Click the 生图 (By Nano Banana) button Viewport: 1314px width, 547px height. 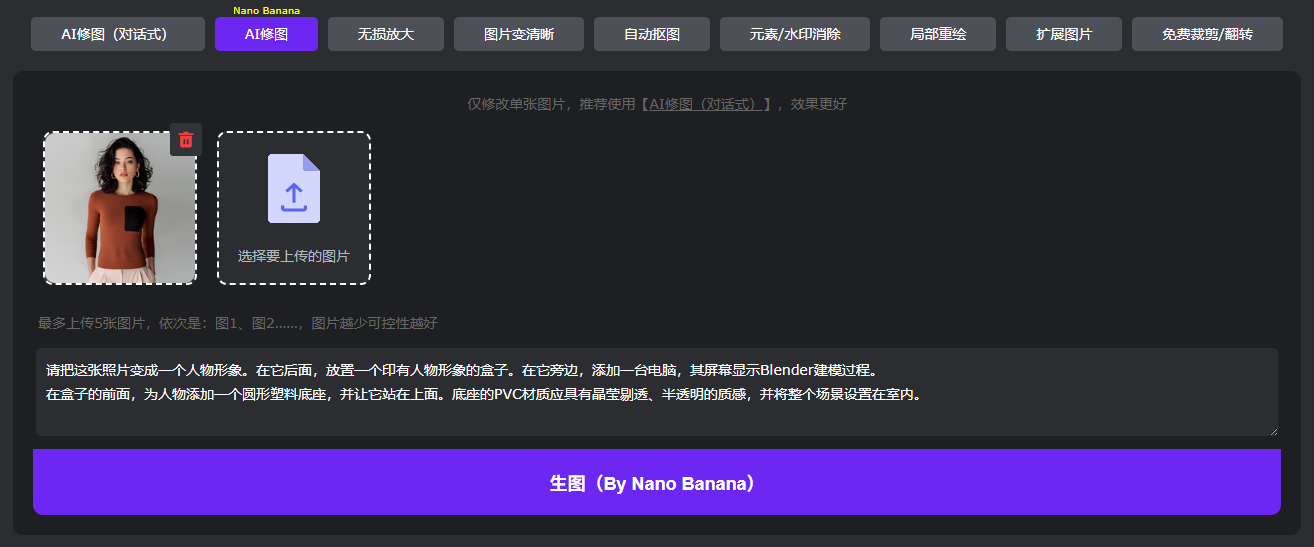657,482
